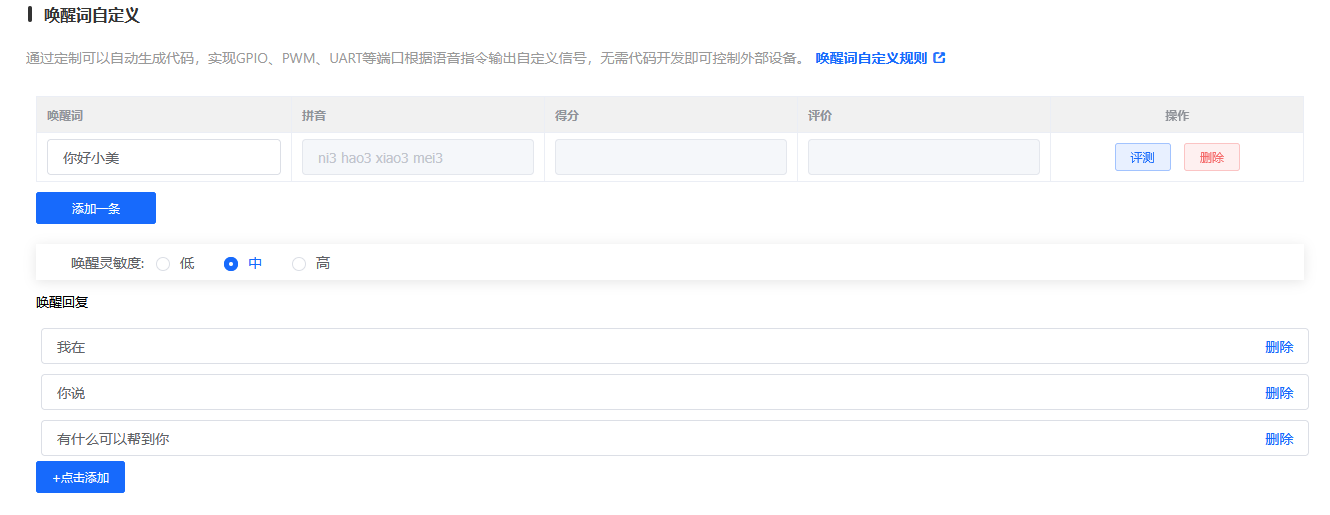The width and height of the screenshot is (1330, 515).
Task: Click the 你好小美 wake word input
Action: [x=163, y=157]
